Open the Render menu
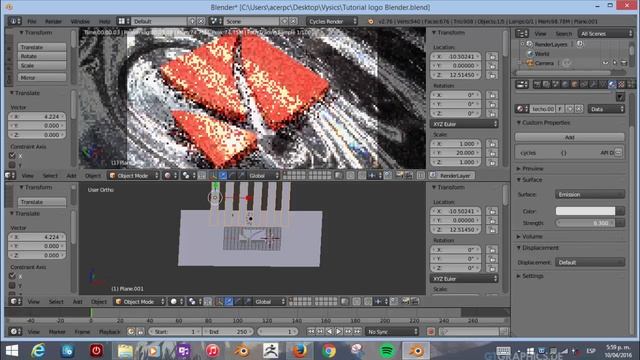 [53, 21]
